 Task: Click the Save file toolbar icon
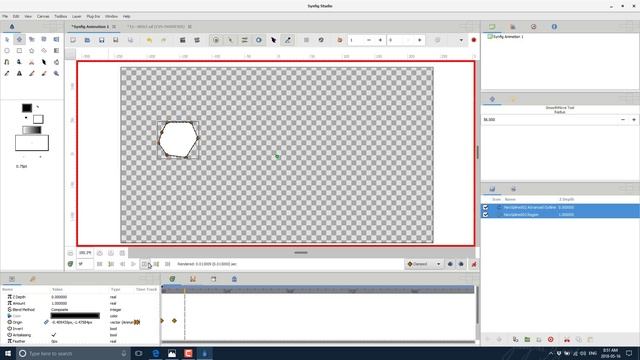tap(102, 40)
